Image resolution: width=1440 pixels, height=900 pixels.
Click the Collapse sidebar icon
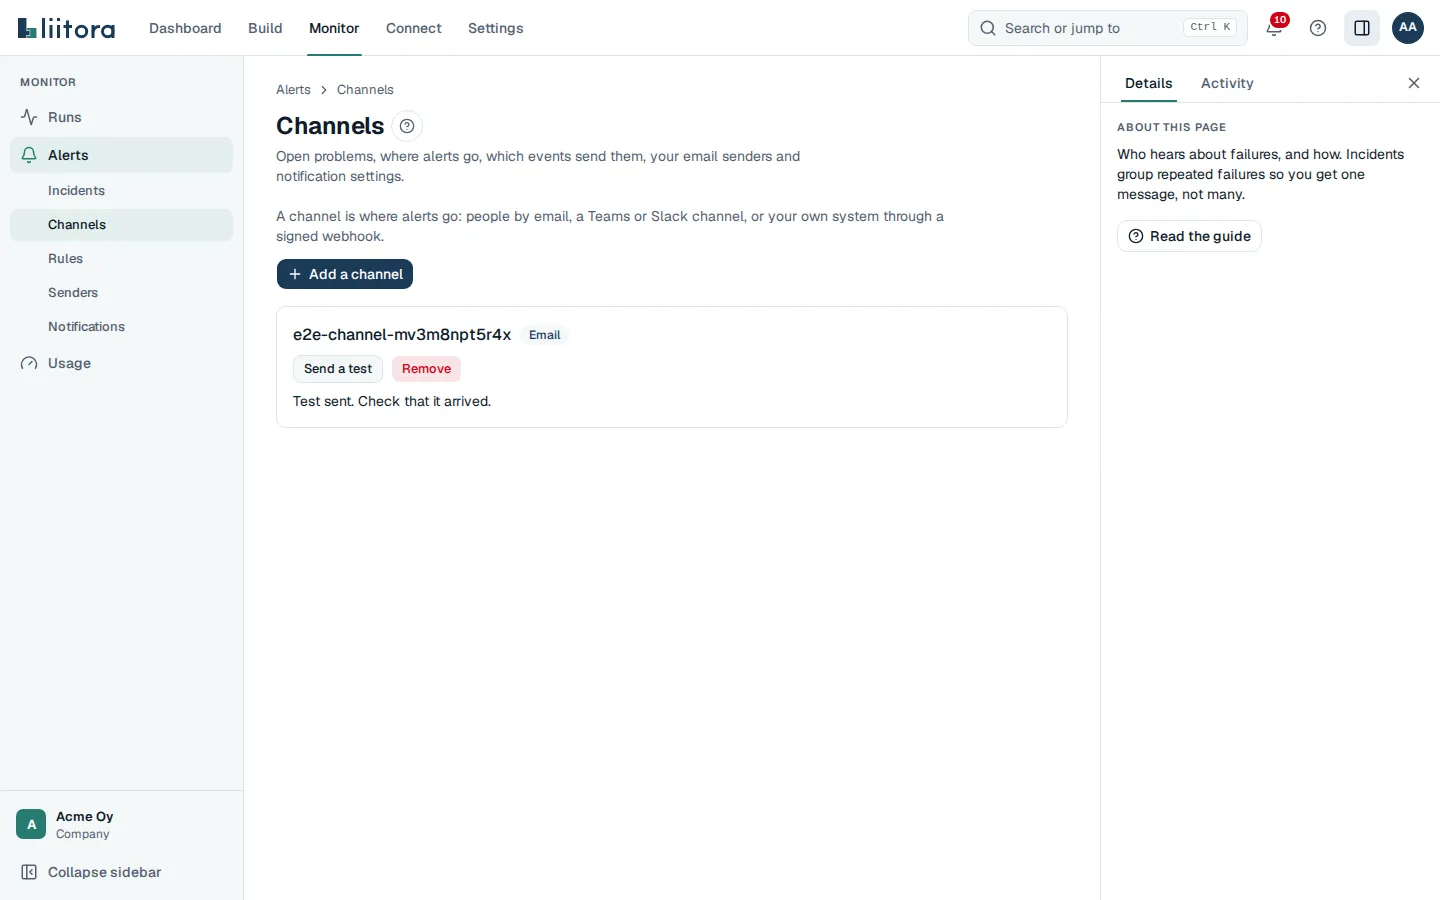tap(29, 872)
